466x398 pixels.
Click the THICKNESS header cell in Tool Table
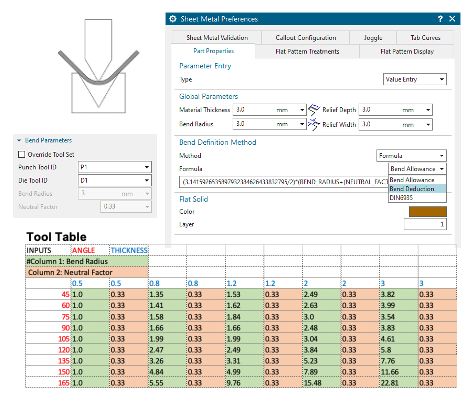pos(129,250)
